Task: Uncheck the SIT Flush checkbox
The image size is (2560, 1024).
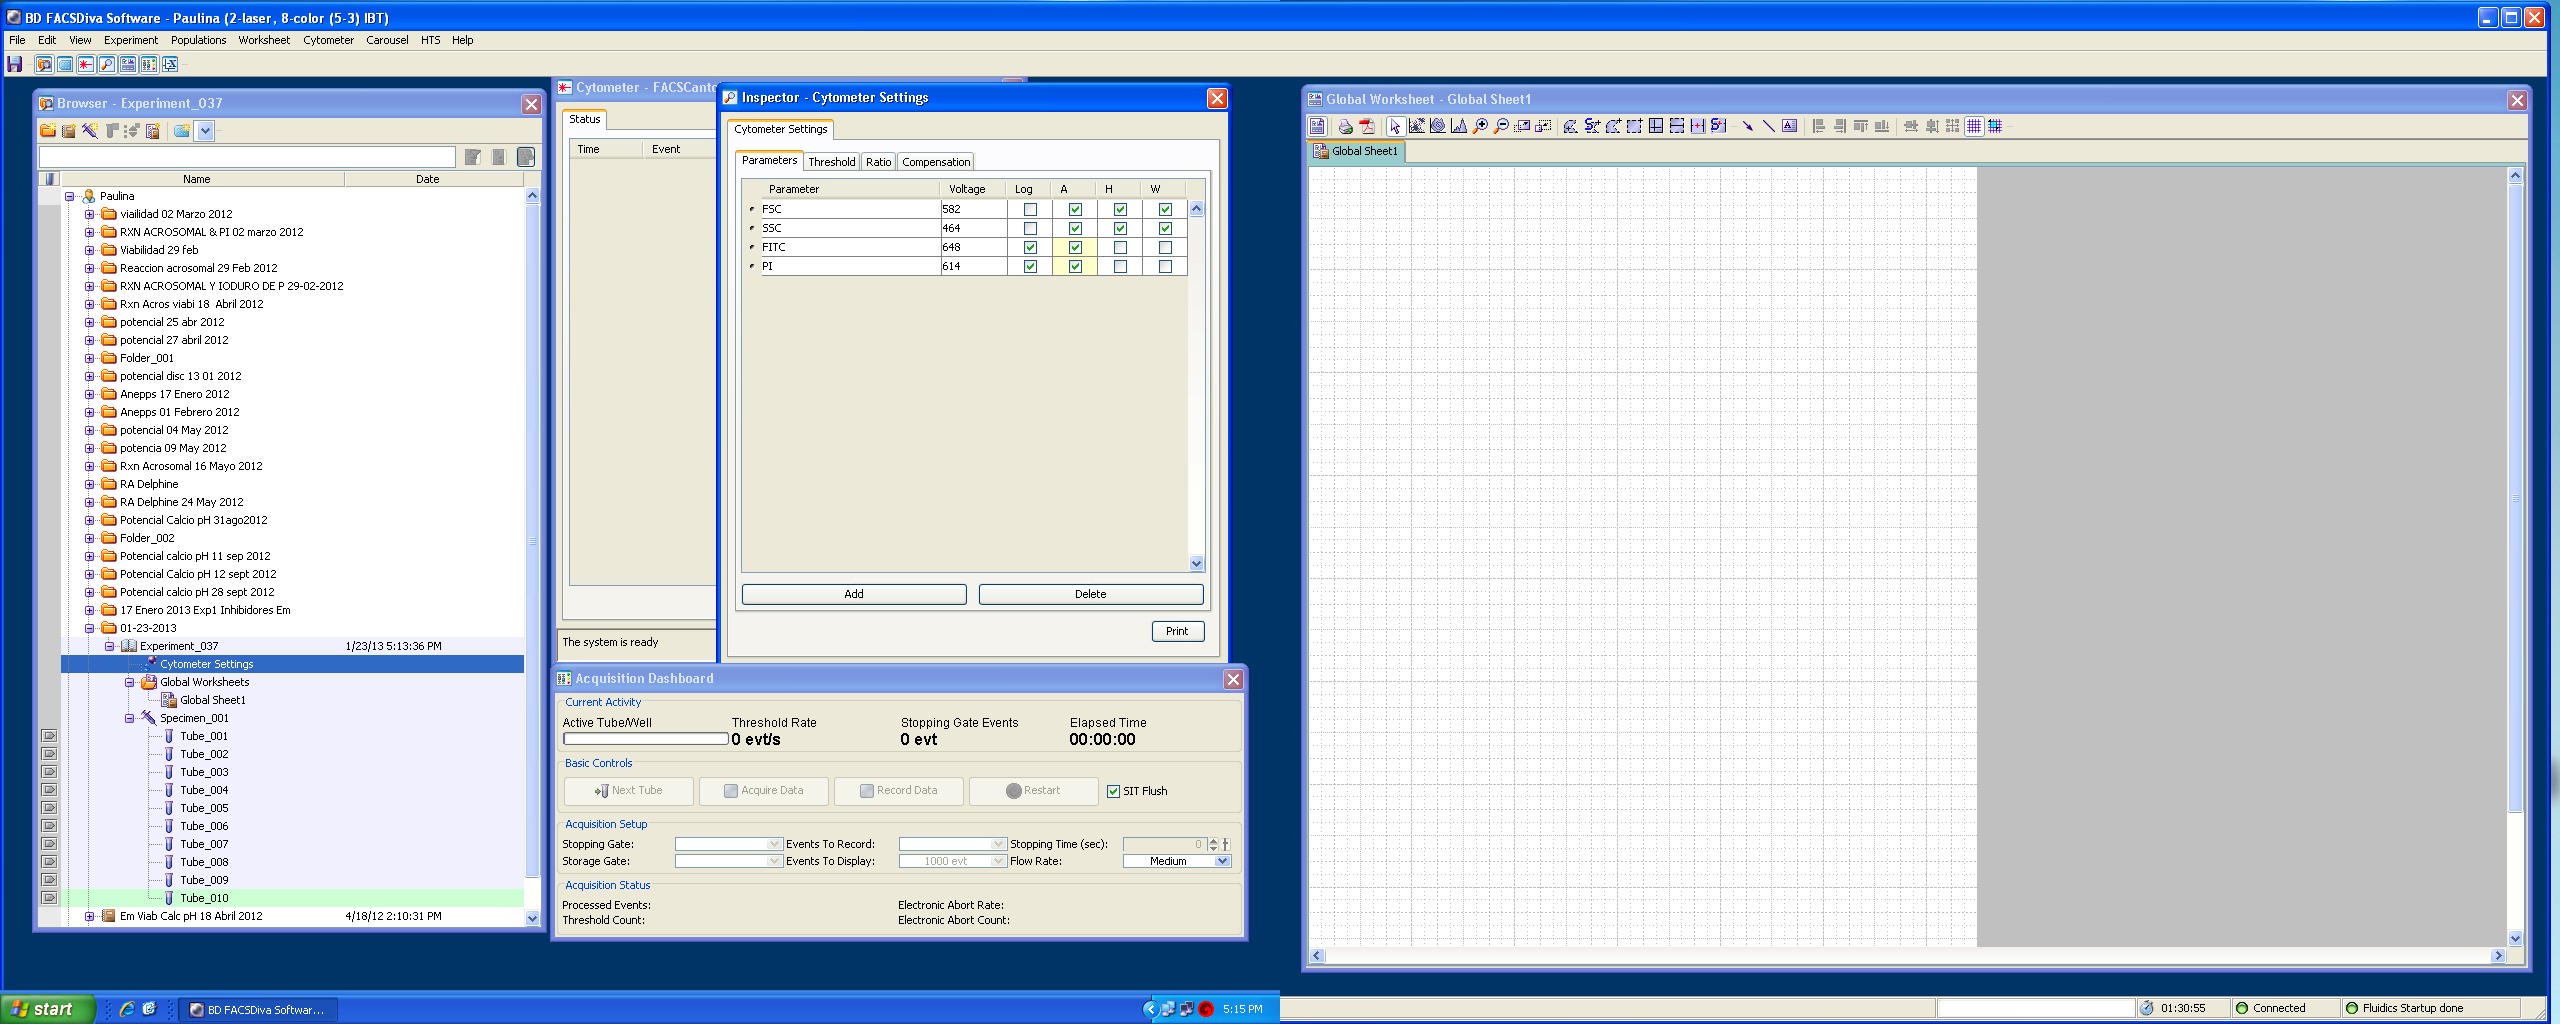Action: pyautogui.click(x=1113, y=791)
